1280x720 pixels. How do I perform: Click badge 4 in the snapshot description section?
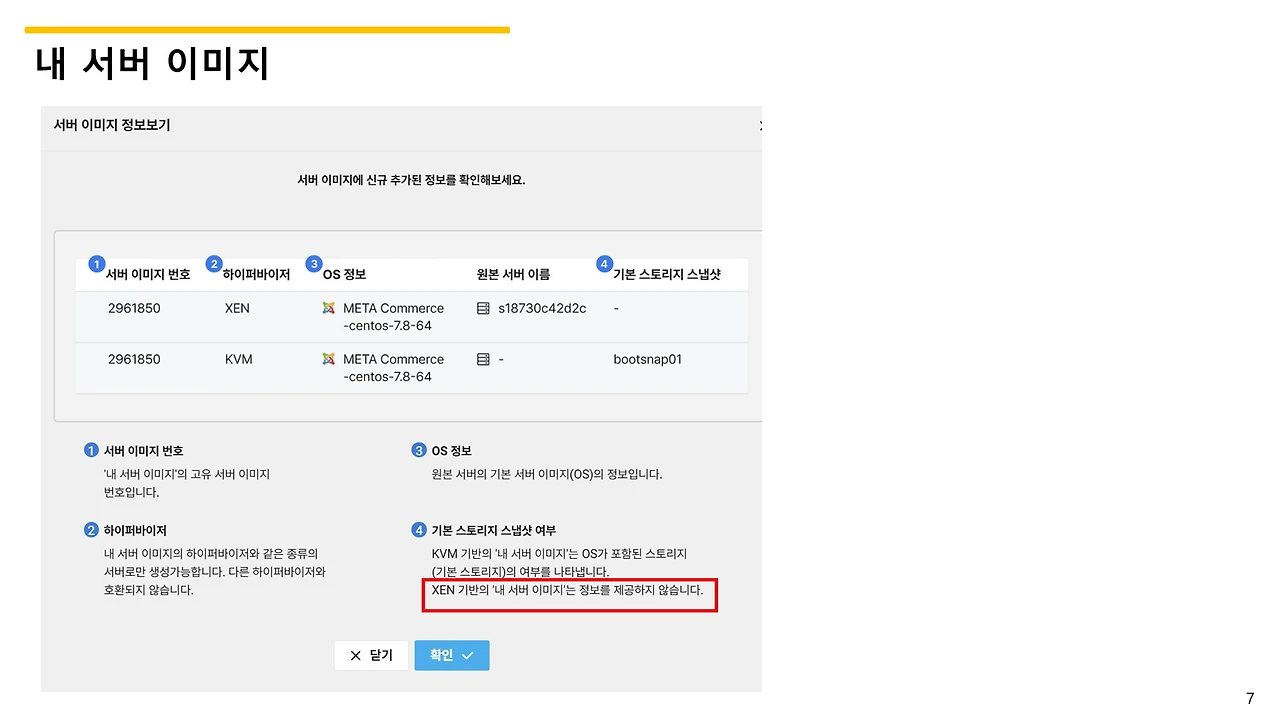point(419,530)
